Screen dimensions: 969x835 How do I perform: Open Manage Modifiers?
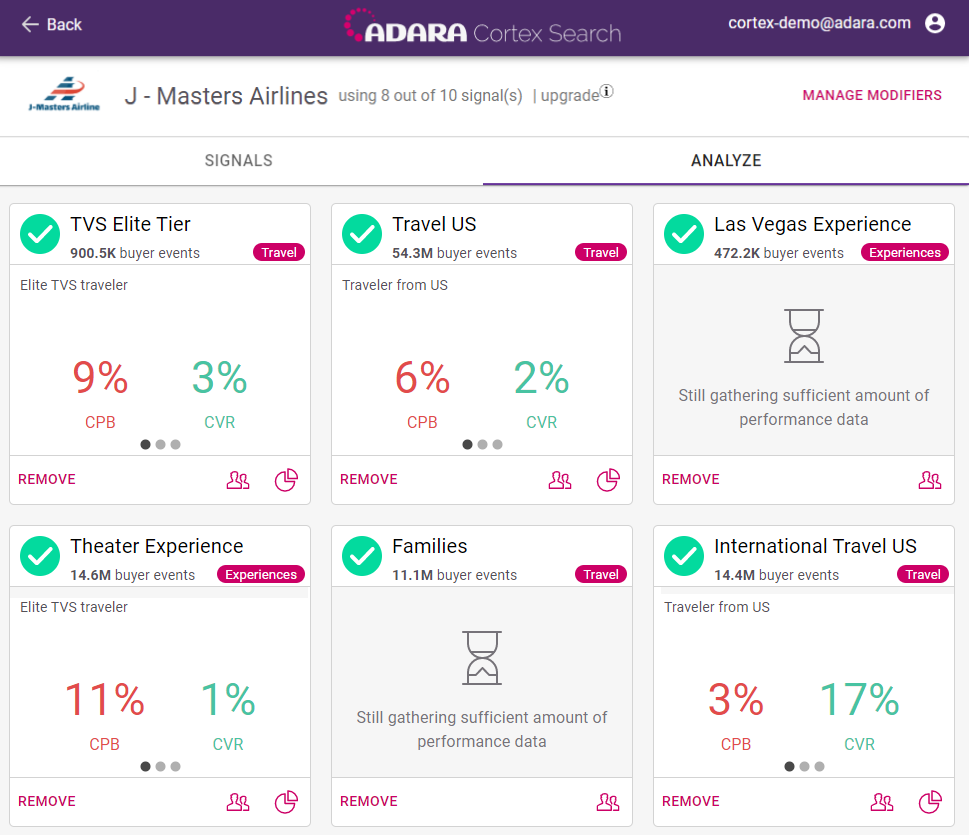pyautogui.click(x=872, y=95)
